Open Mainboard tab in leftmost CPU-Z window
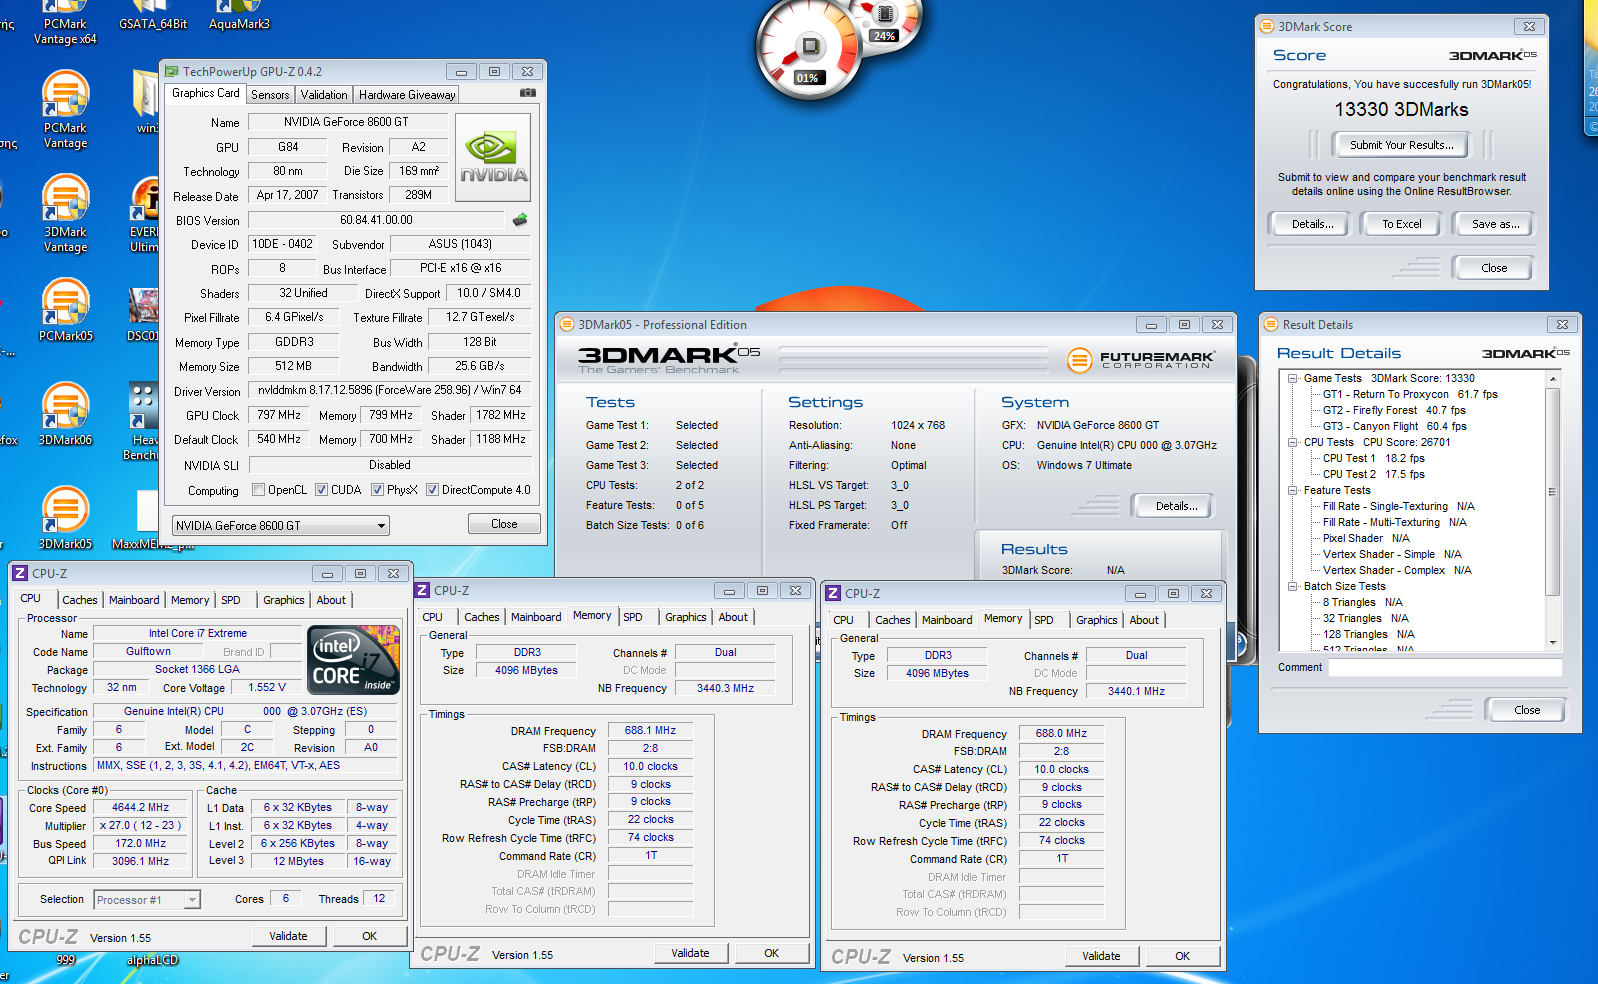The width and height of the screenshot is (1598, 984). 134,600
